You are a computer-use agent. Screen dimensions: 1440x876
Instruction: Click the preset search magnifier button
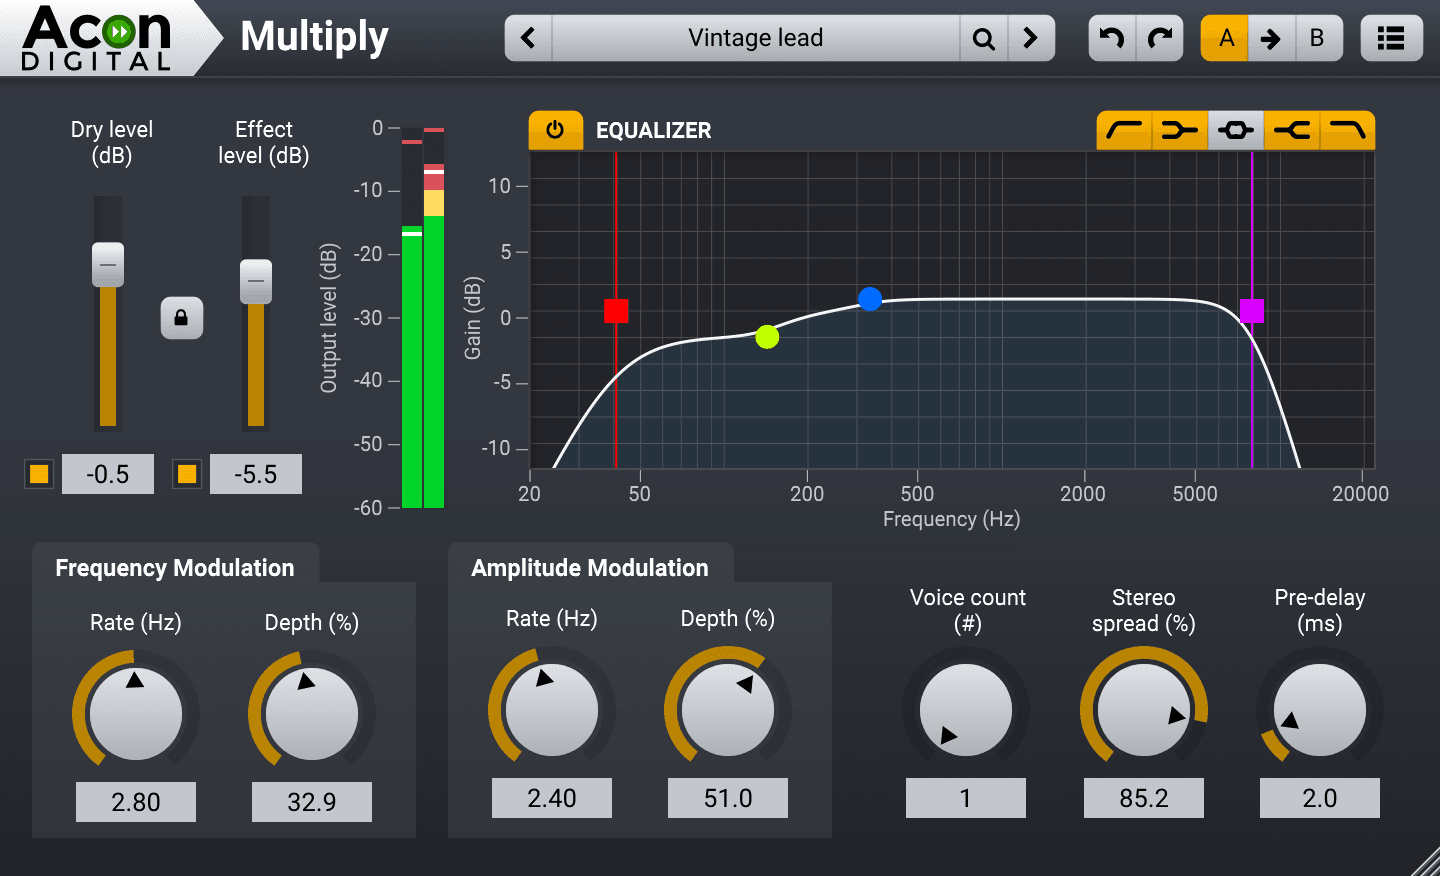point(983,37)
